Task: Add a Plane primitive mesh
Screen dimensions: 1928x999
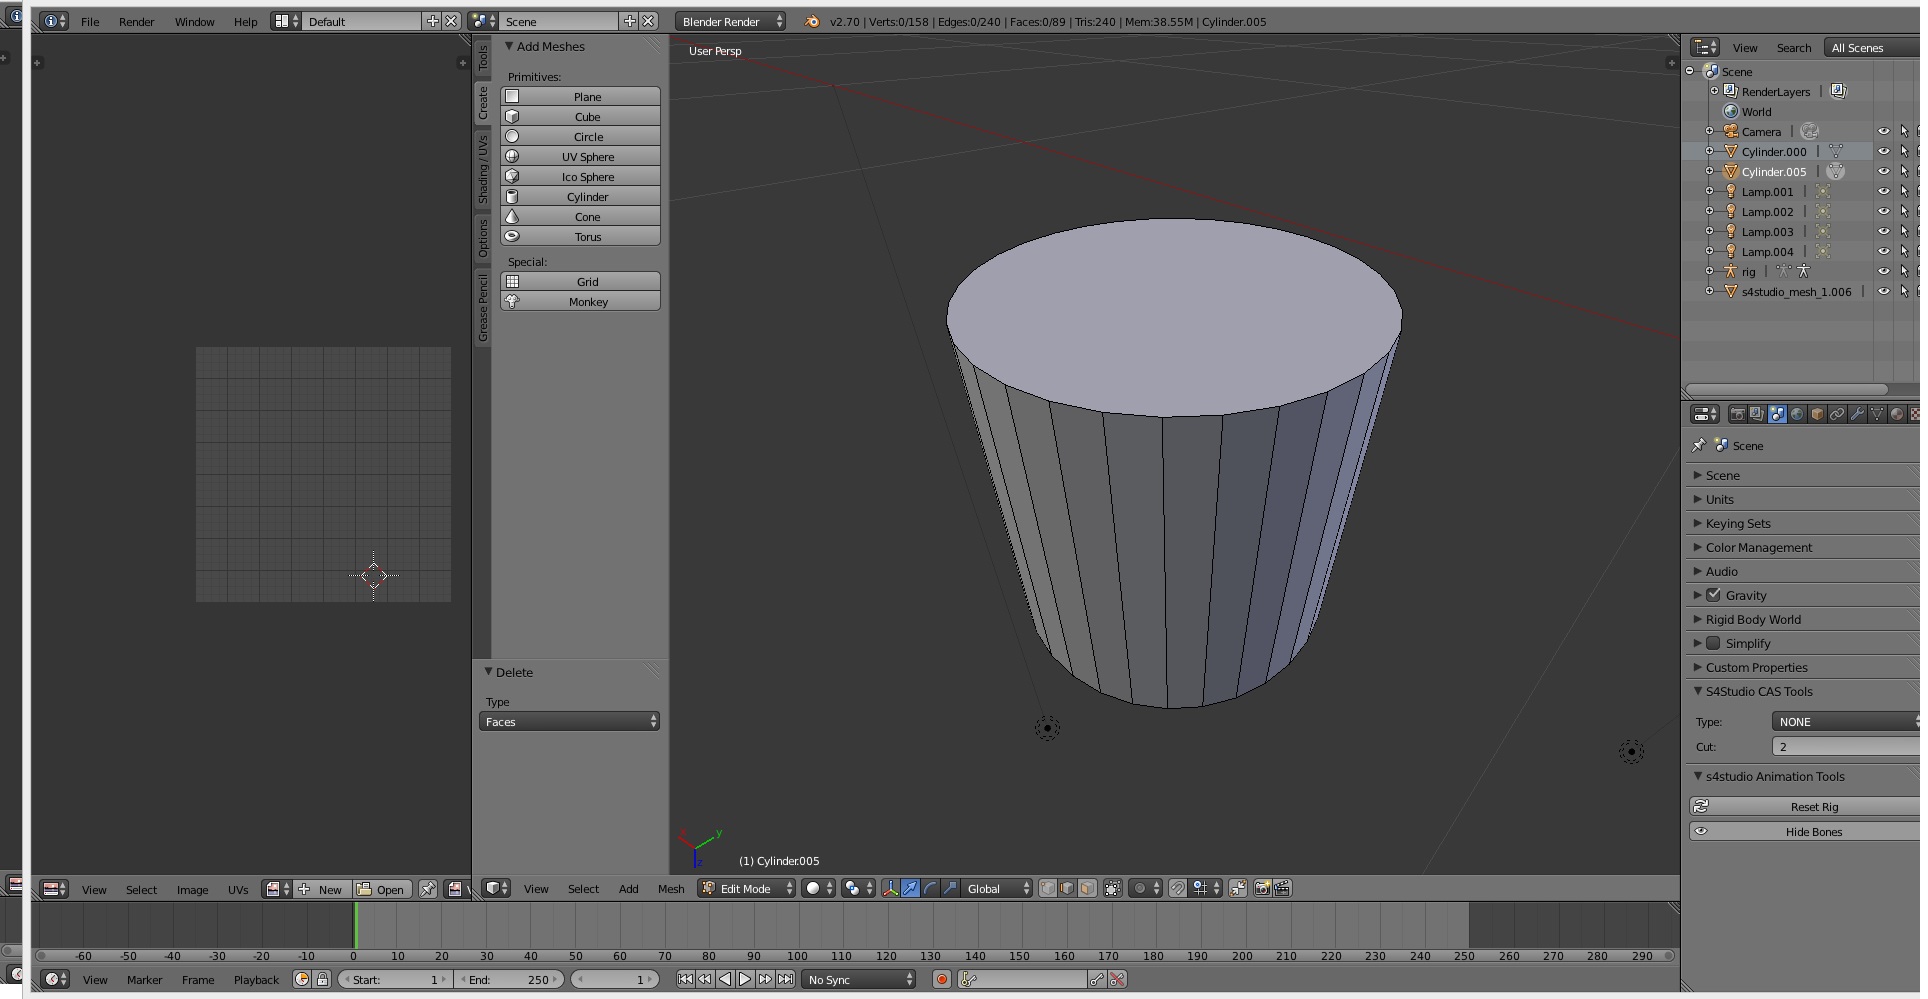Action: [x=580, y=97]
